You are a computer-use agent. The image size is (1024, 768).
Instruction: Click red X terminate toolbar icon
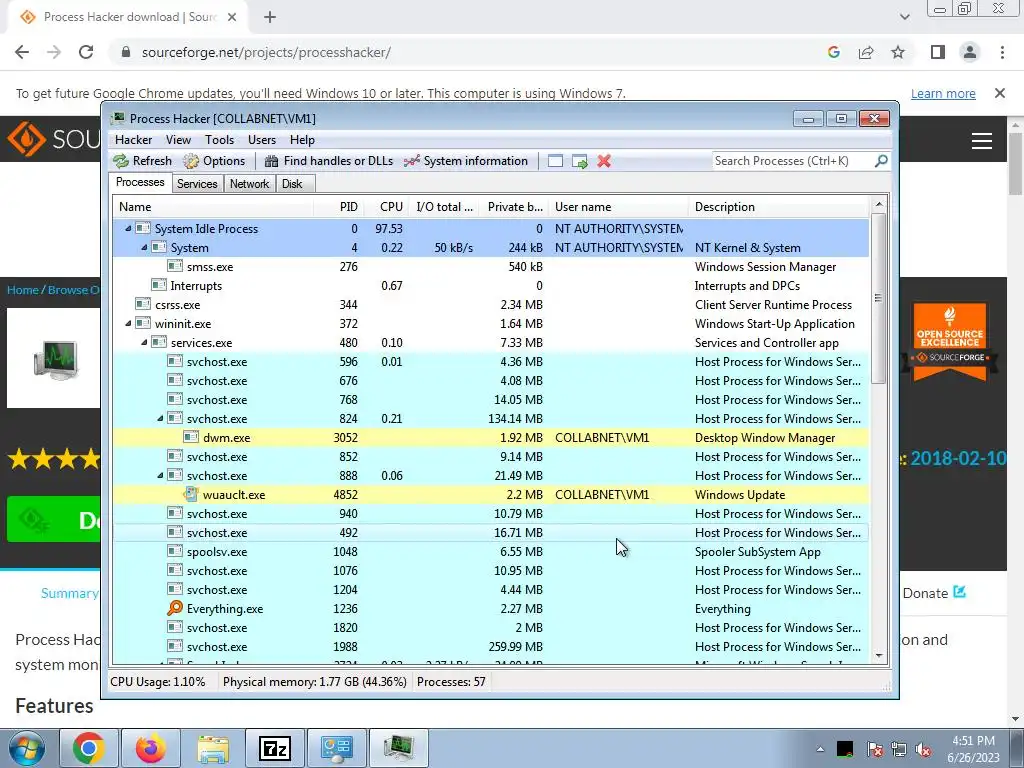pos(604,161)
